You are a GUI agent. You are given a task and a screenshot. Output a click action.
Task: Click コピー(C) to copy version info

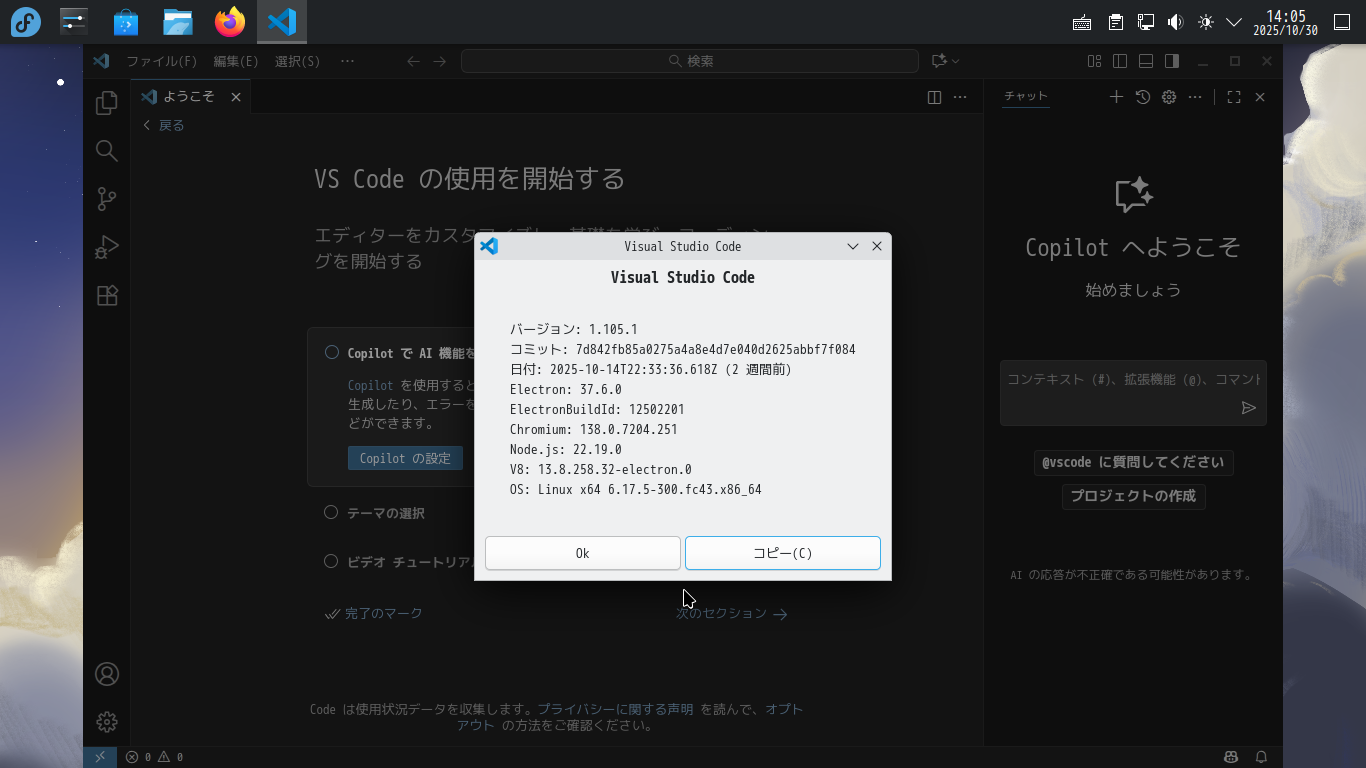click(x=783, y=553)
